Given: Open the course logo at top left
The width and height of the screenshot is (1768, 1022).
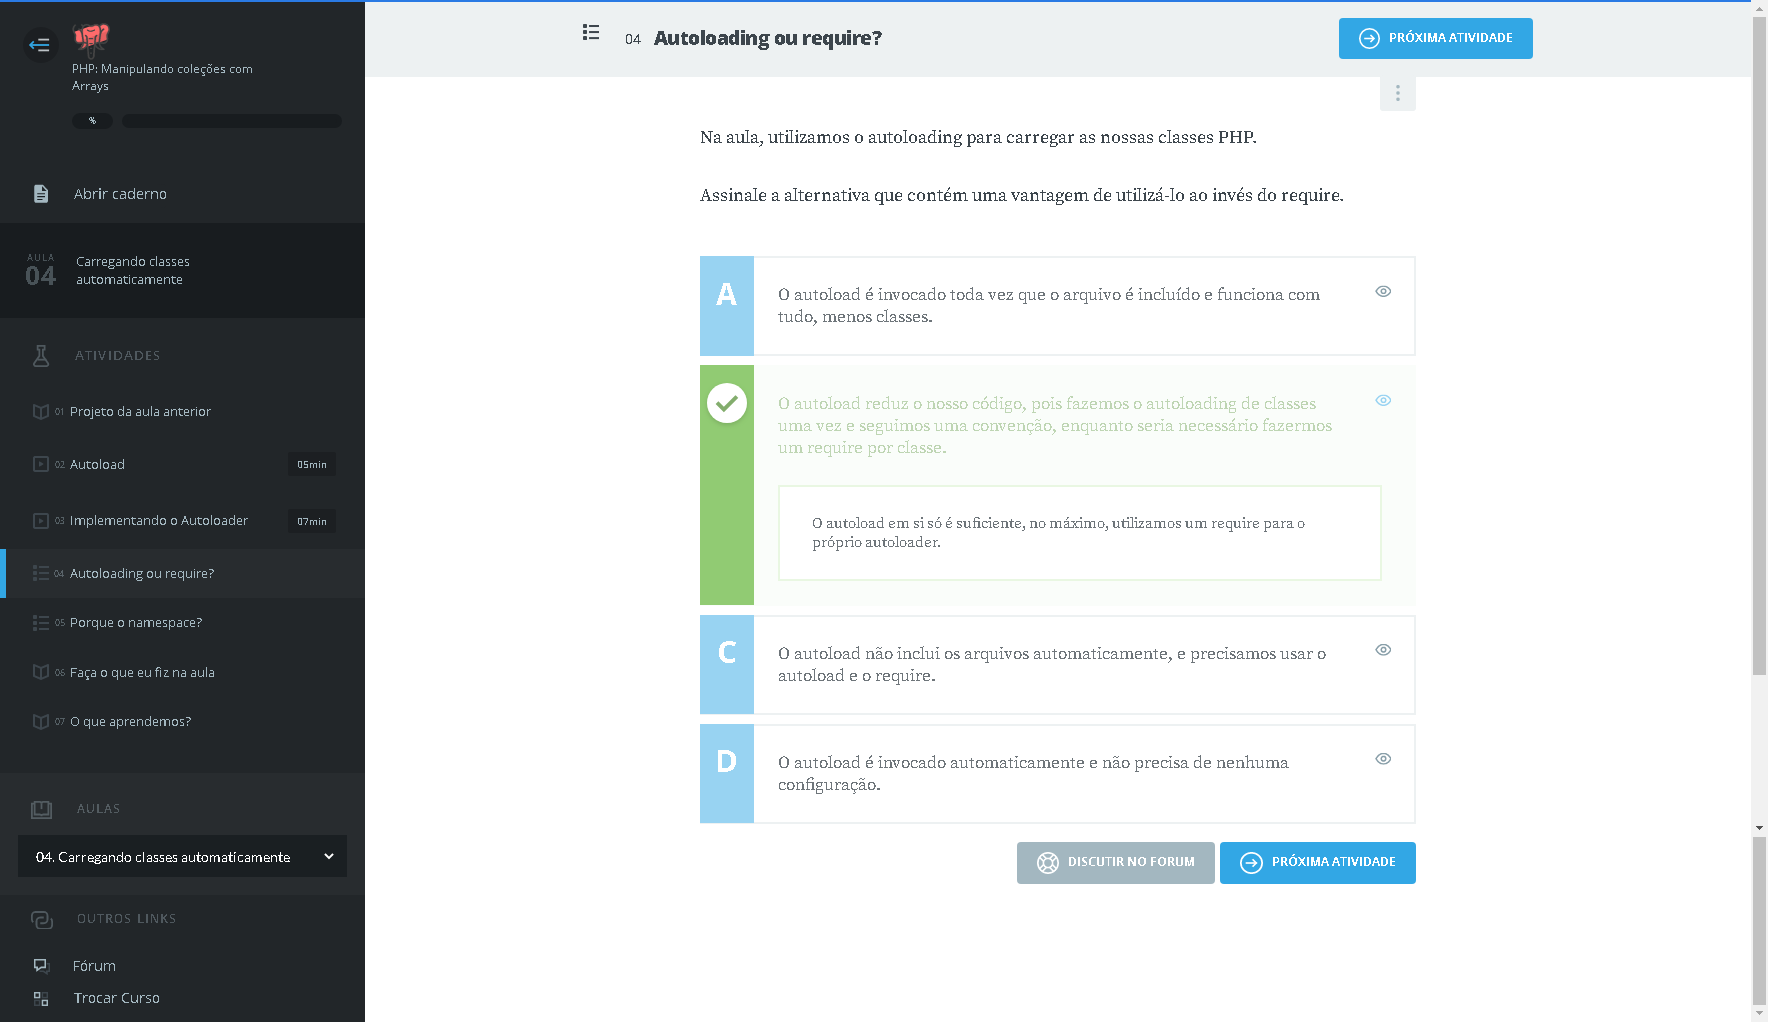Looking at the screenshot, I should point(91,38).
